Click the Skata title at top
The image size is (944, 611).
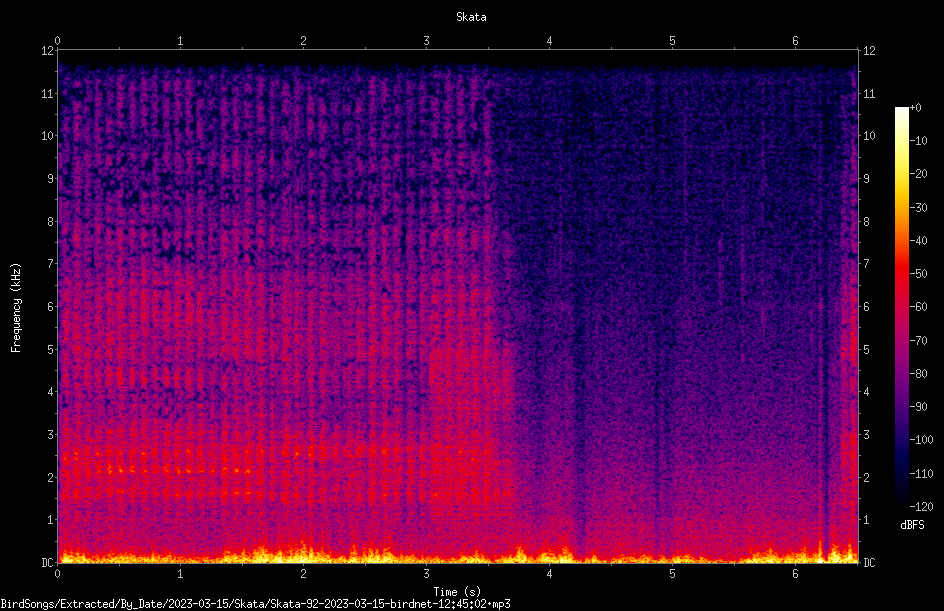point(471,17)
